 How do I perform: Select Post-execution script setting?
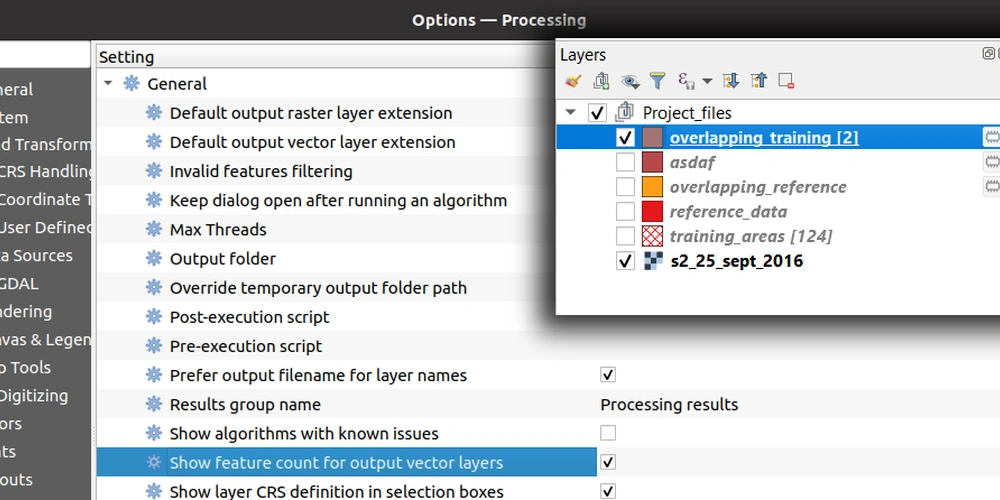(249, 317)
